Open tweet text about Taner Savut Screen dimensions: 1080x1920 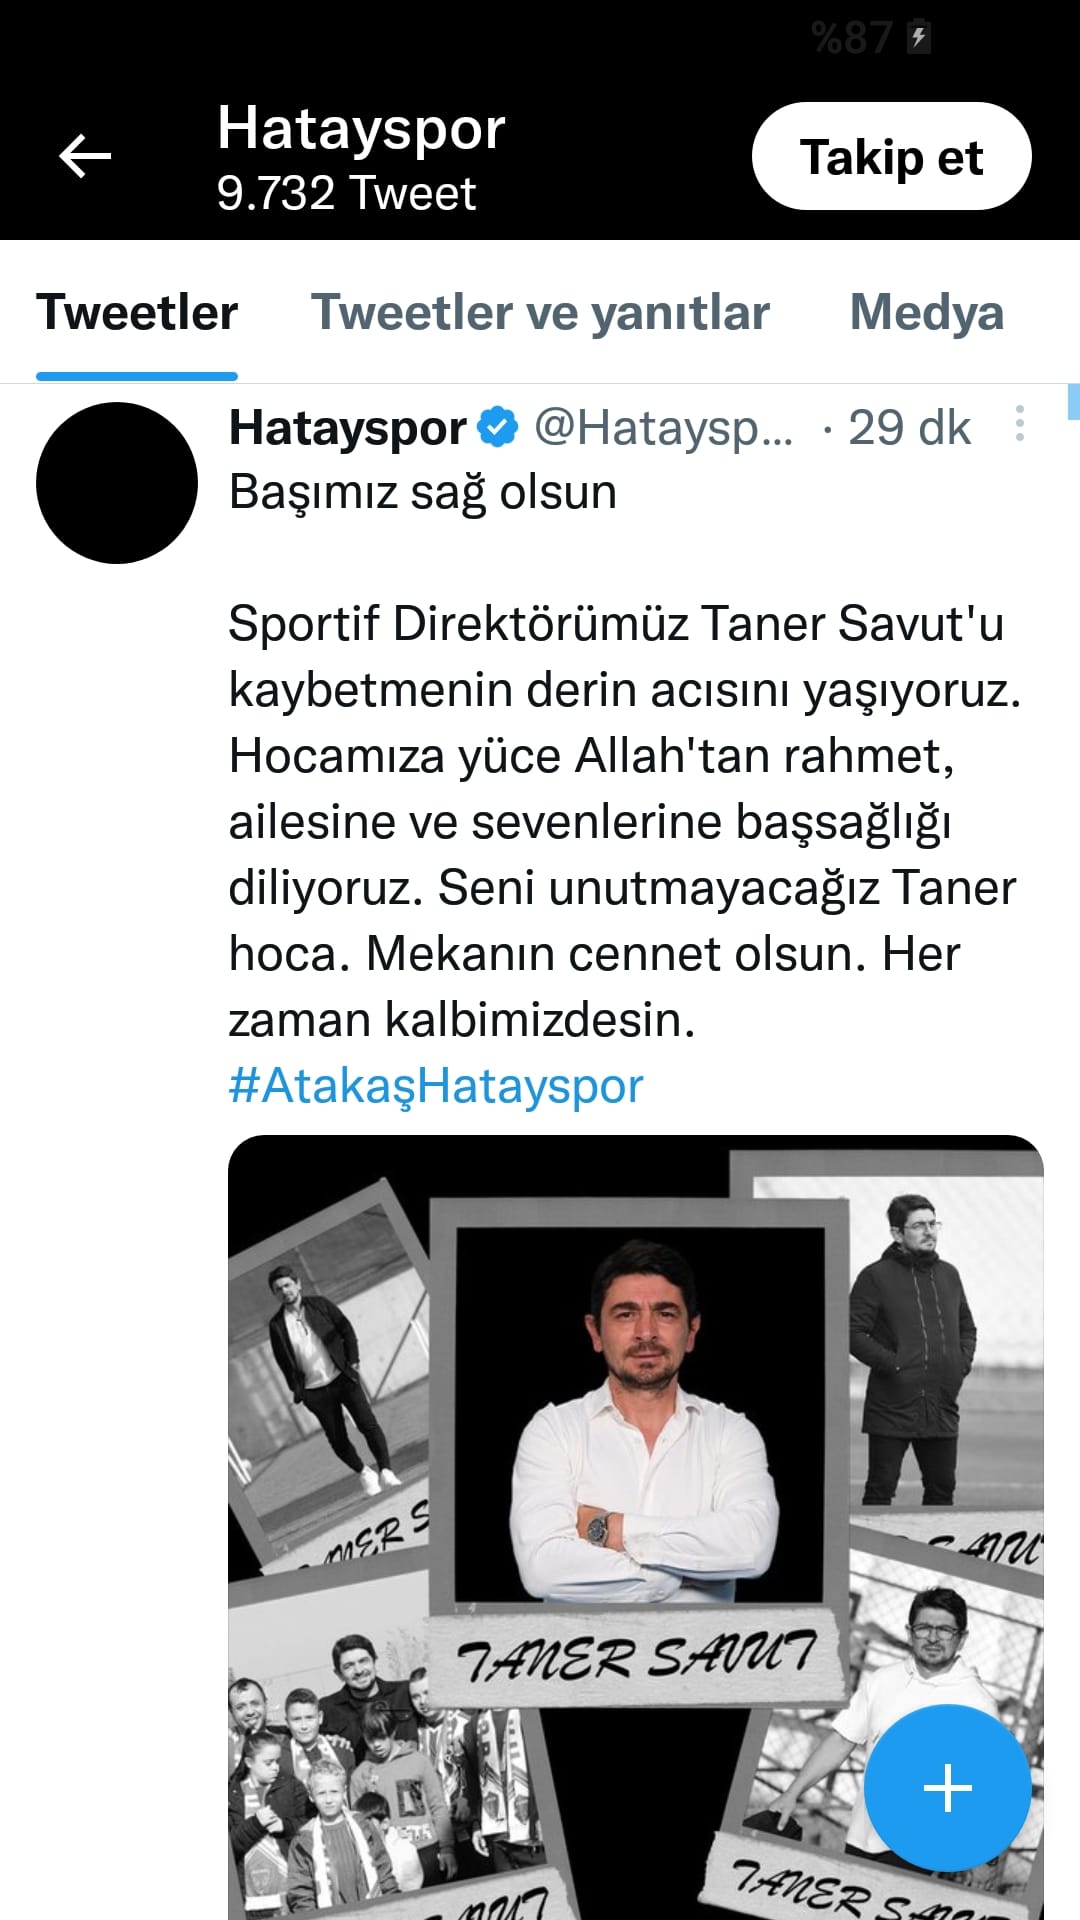click(x=626, y=821)
